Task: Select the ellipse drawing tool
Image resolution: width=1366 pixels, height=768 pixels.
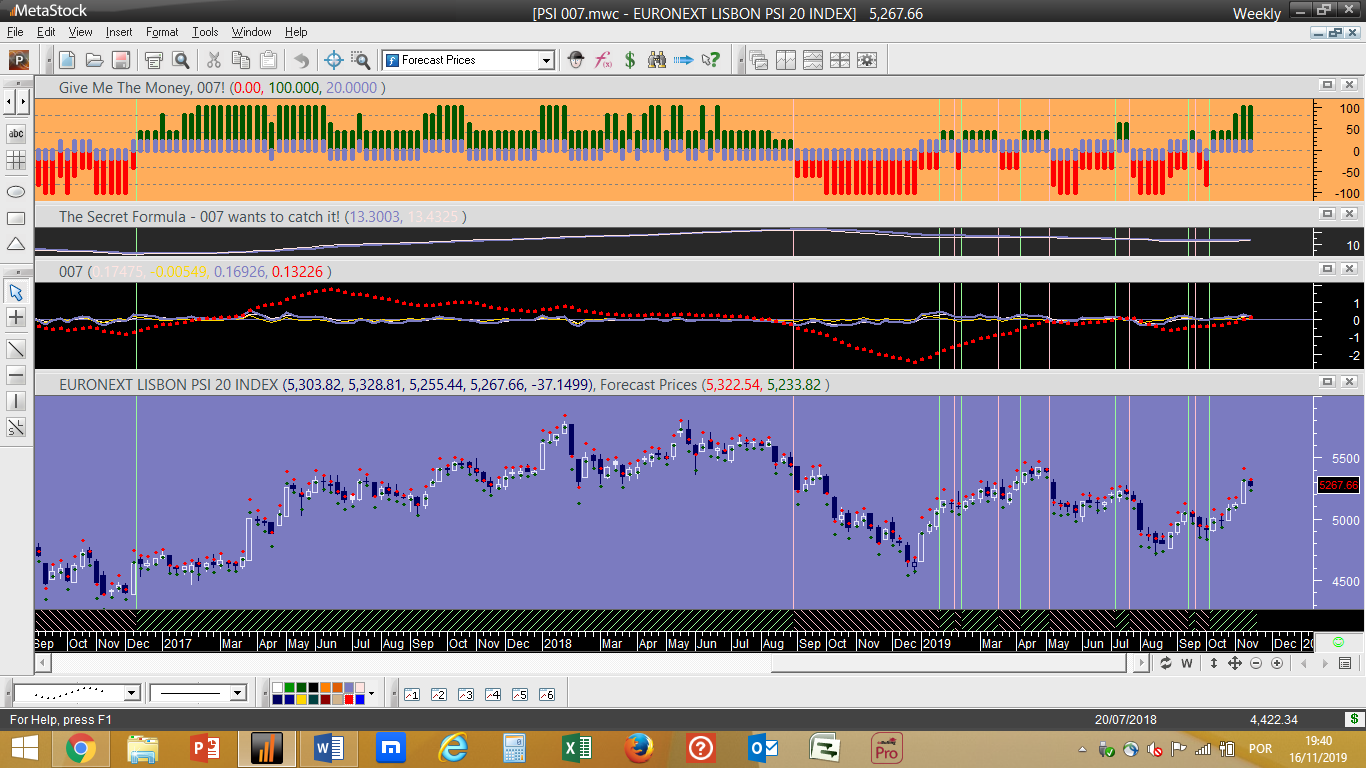Action: tap(16, 191)
